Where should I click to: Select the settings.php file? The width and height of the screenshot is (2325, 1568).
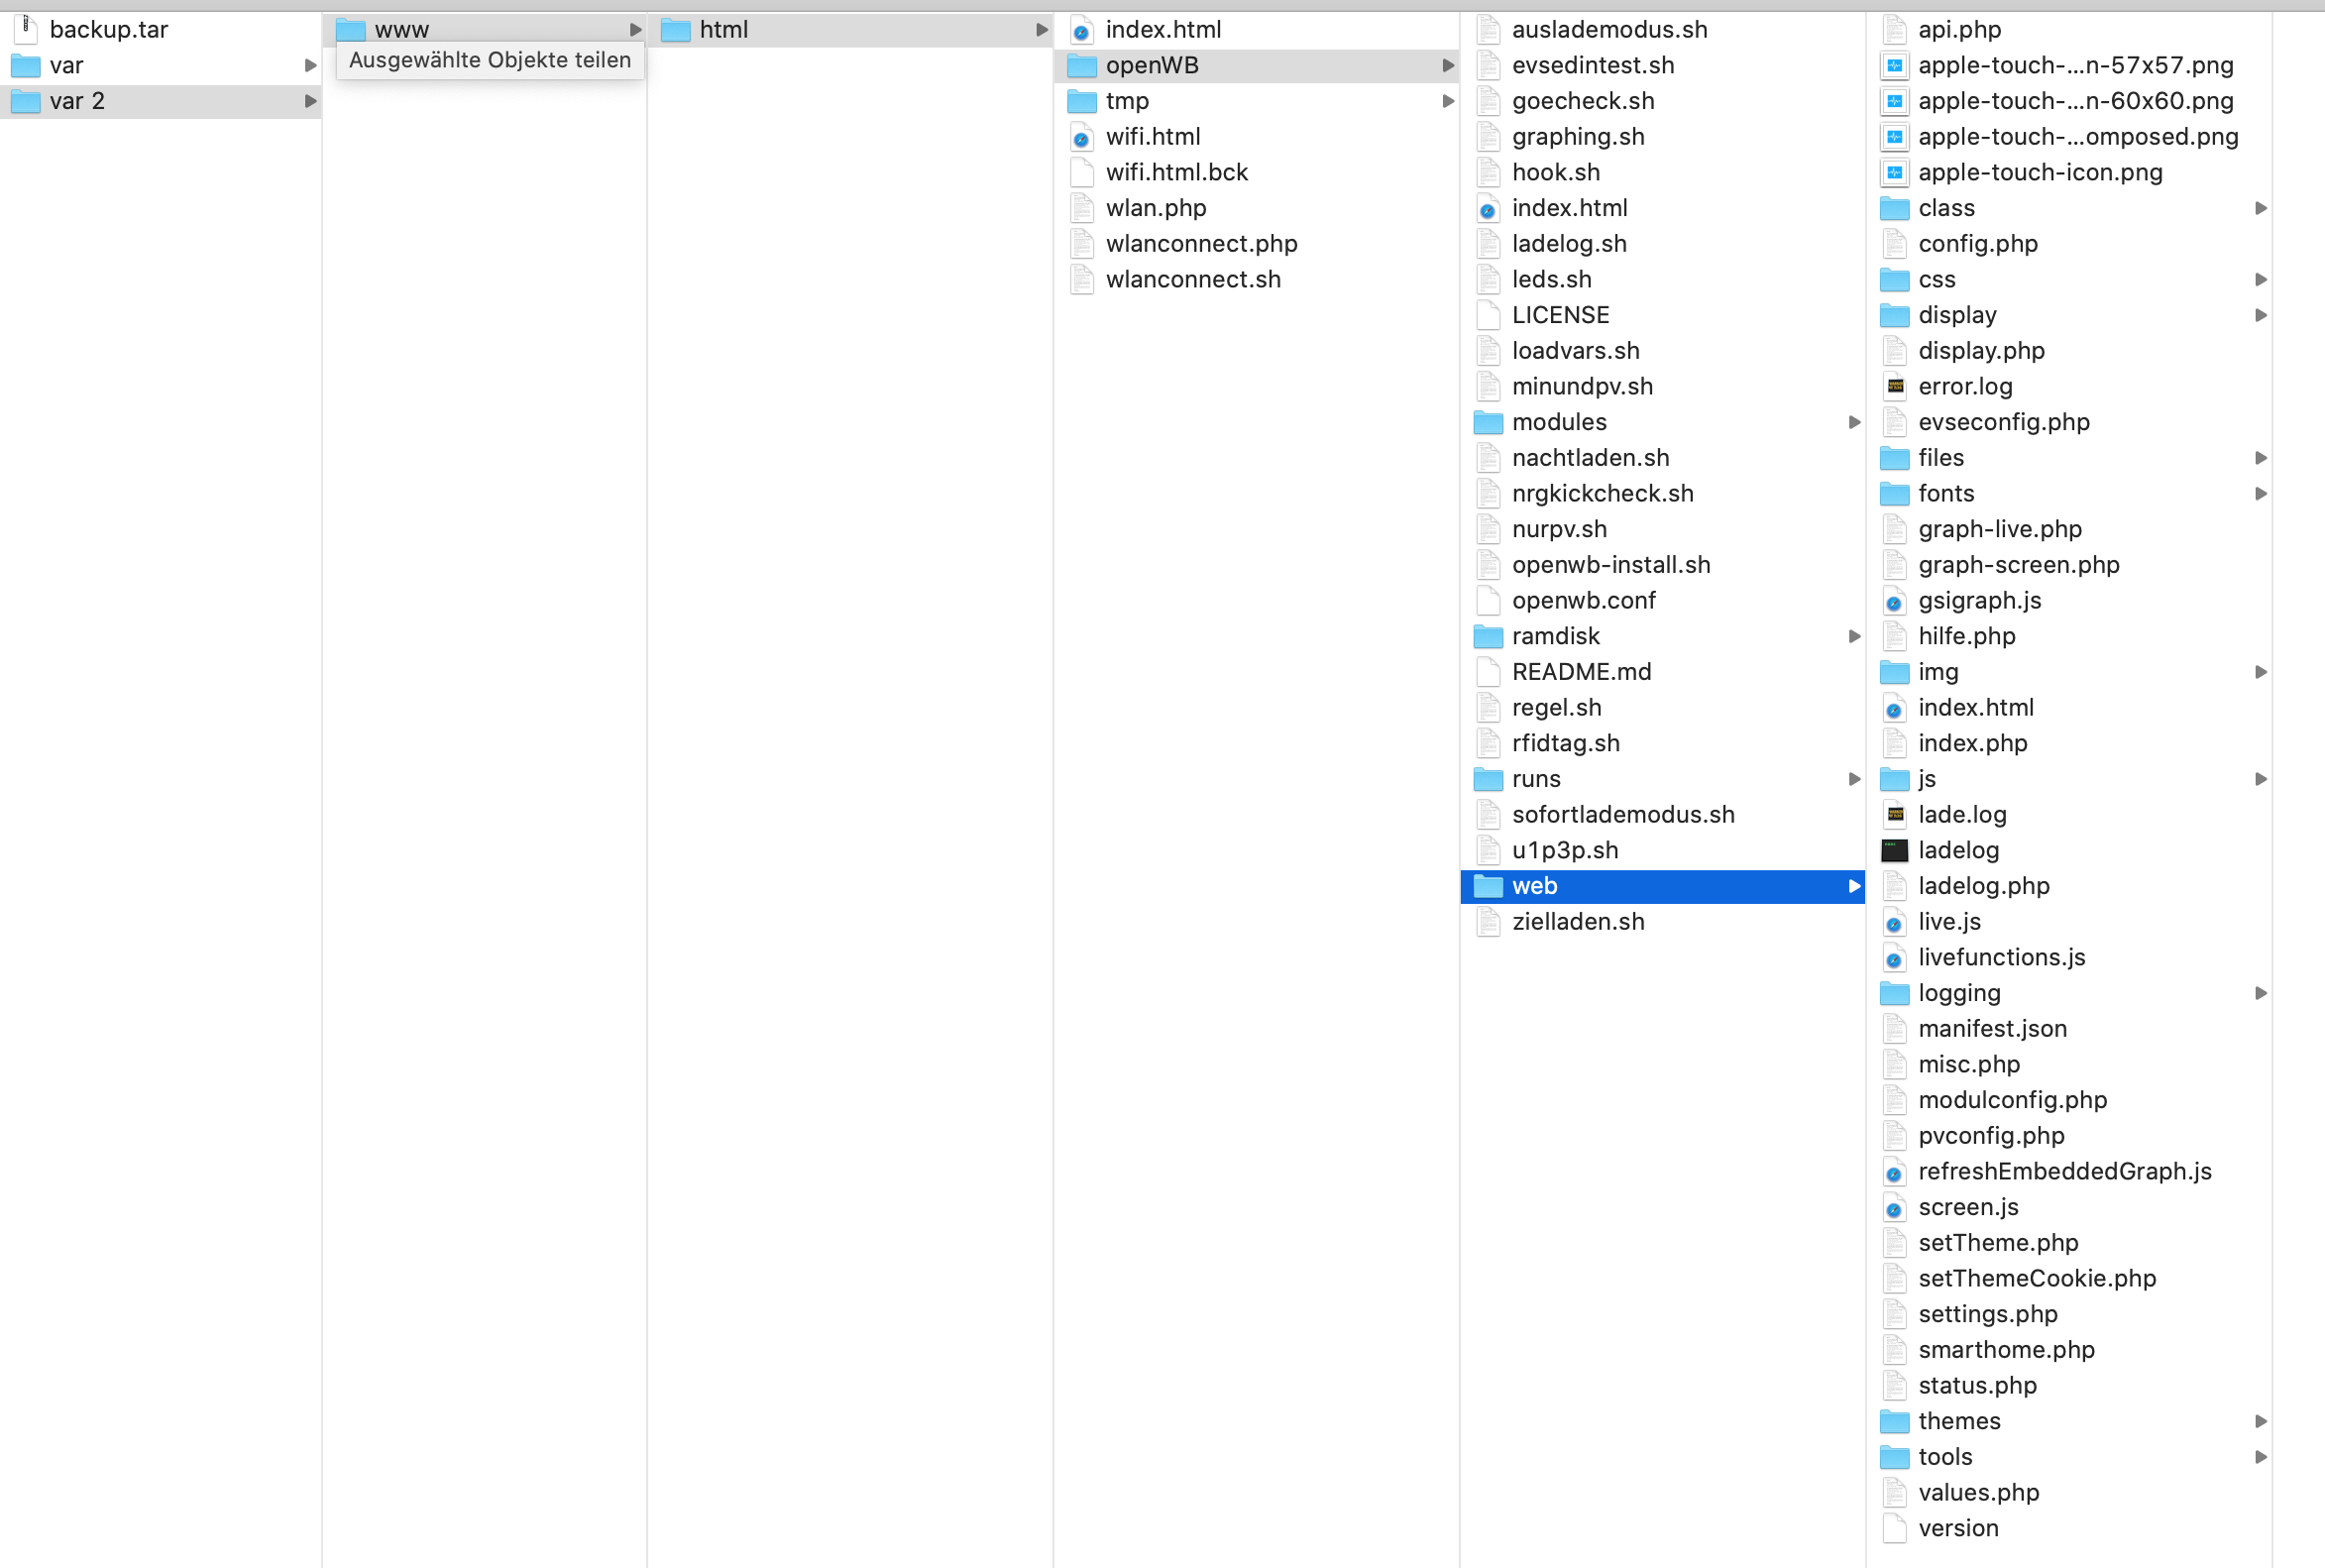click(1987, 1314)
